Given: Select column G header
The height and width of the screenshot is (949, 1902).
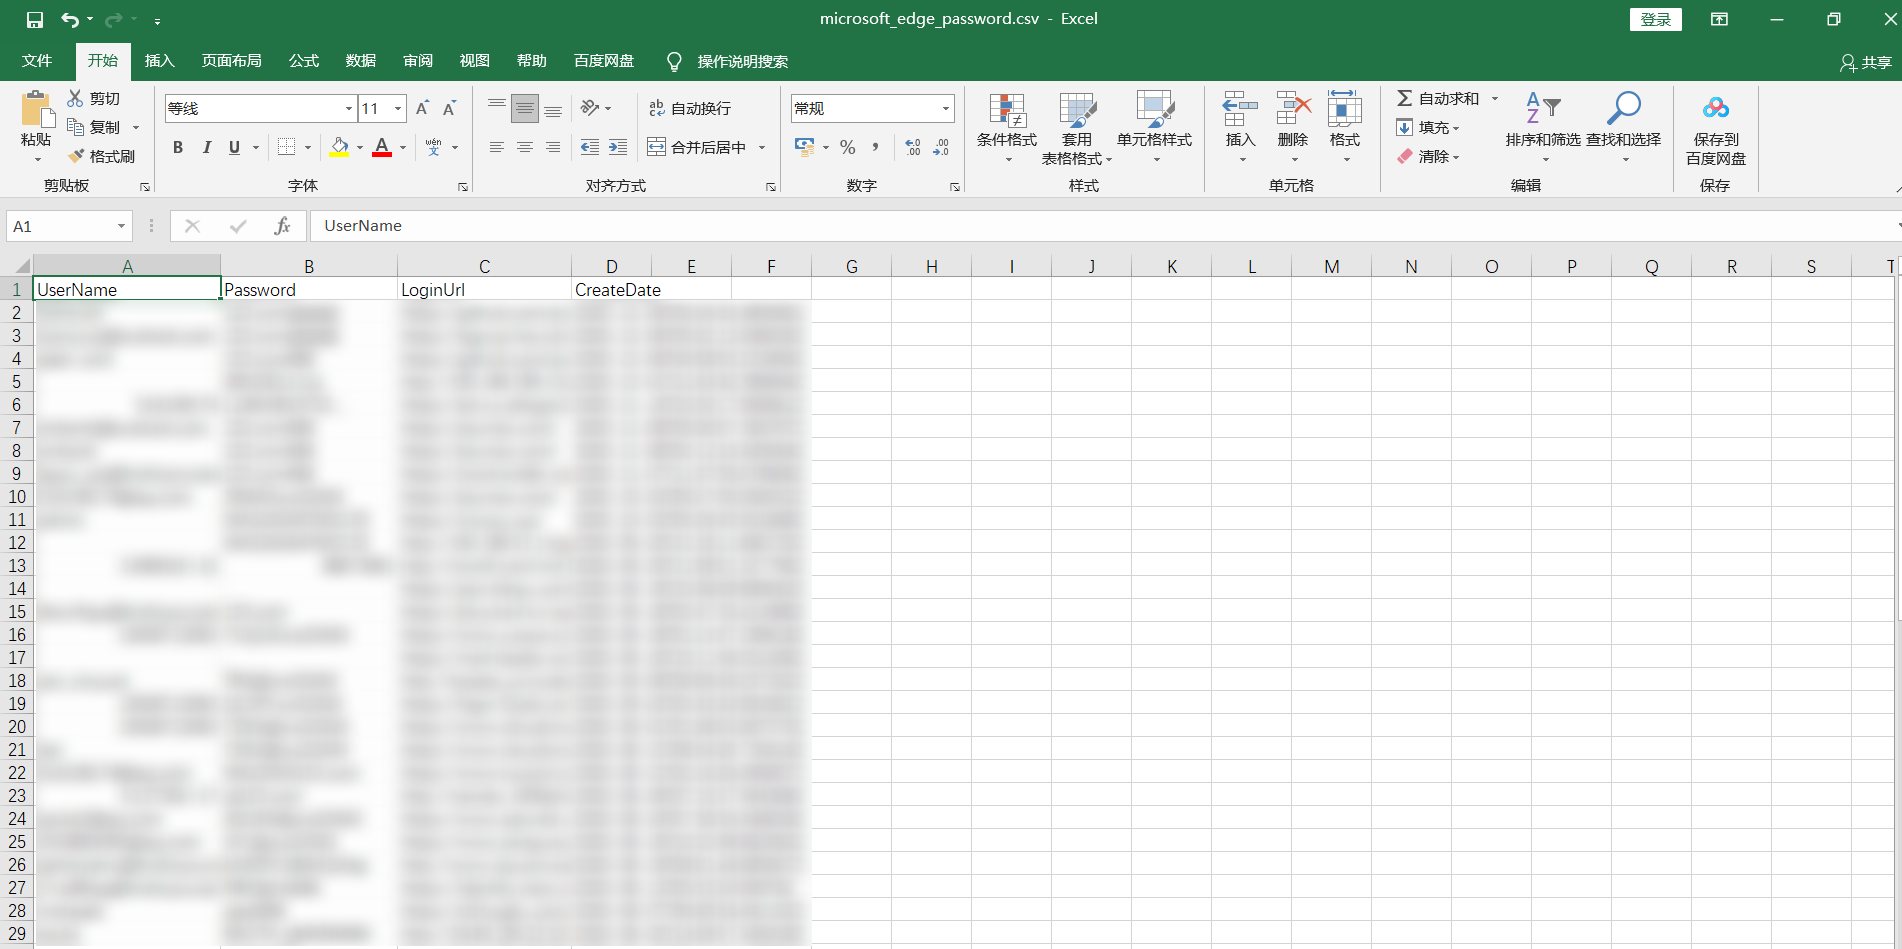Looking at the screenshot, I should tap(852, 266).
